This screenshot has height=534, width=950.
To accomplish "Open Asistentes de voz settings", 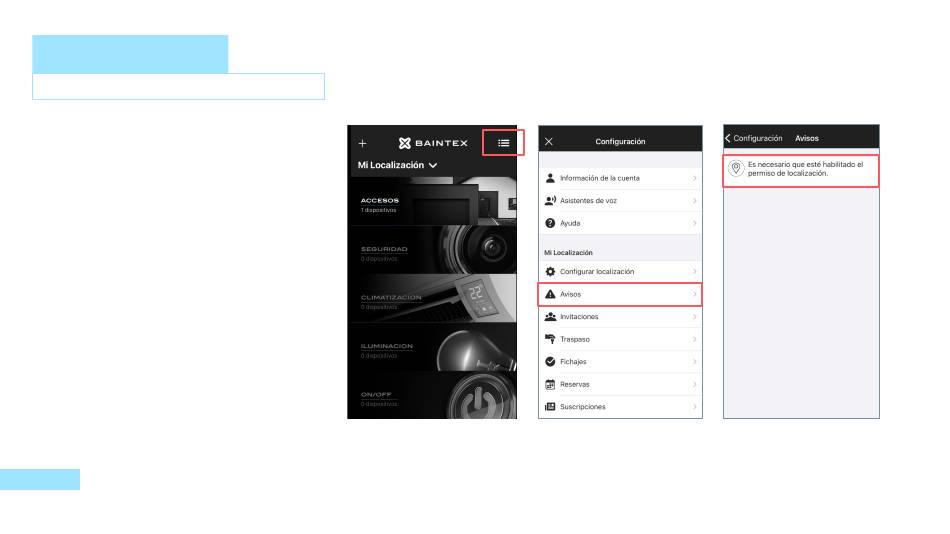I will click(620, 201).
